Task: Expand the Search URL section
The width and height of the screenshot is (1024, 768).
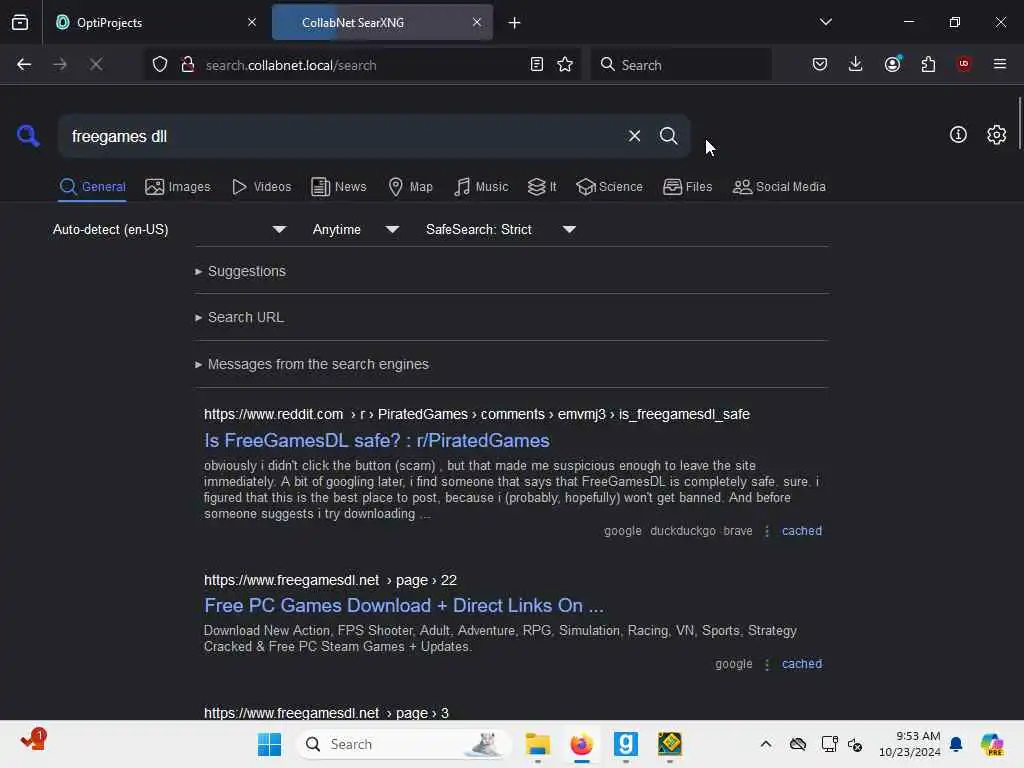Action: tap(239, 317)
